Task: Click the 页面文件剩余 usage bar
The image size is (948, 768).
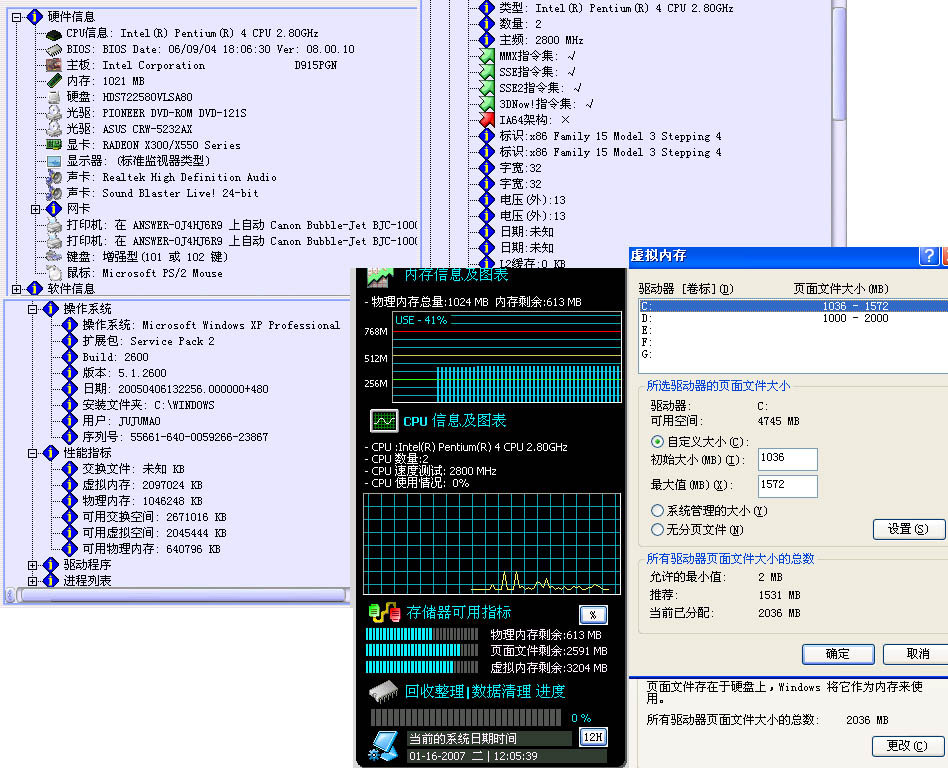Action: pos(422,650)
